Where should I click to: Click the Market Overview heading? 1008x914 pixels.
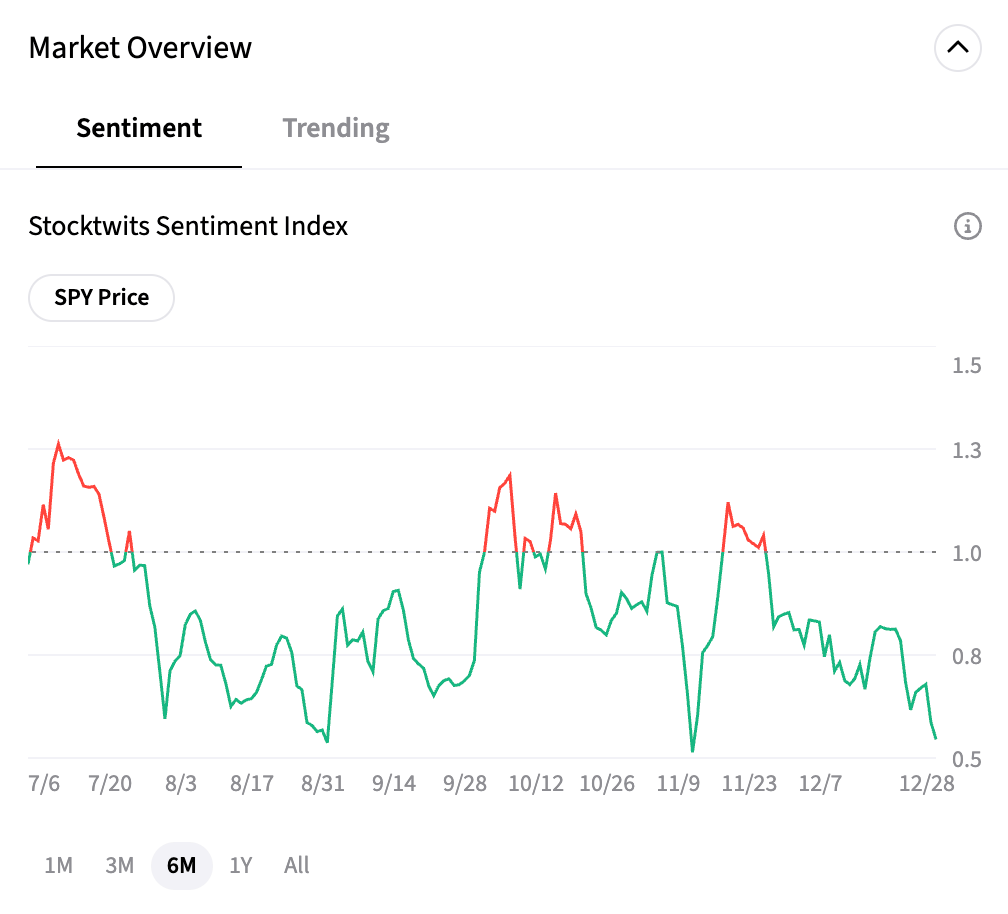pos(140,48)
